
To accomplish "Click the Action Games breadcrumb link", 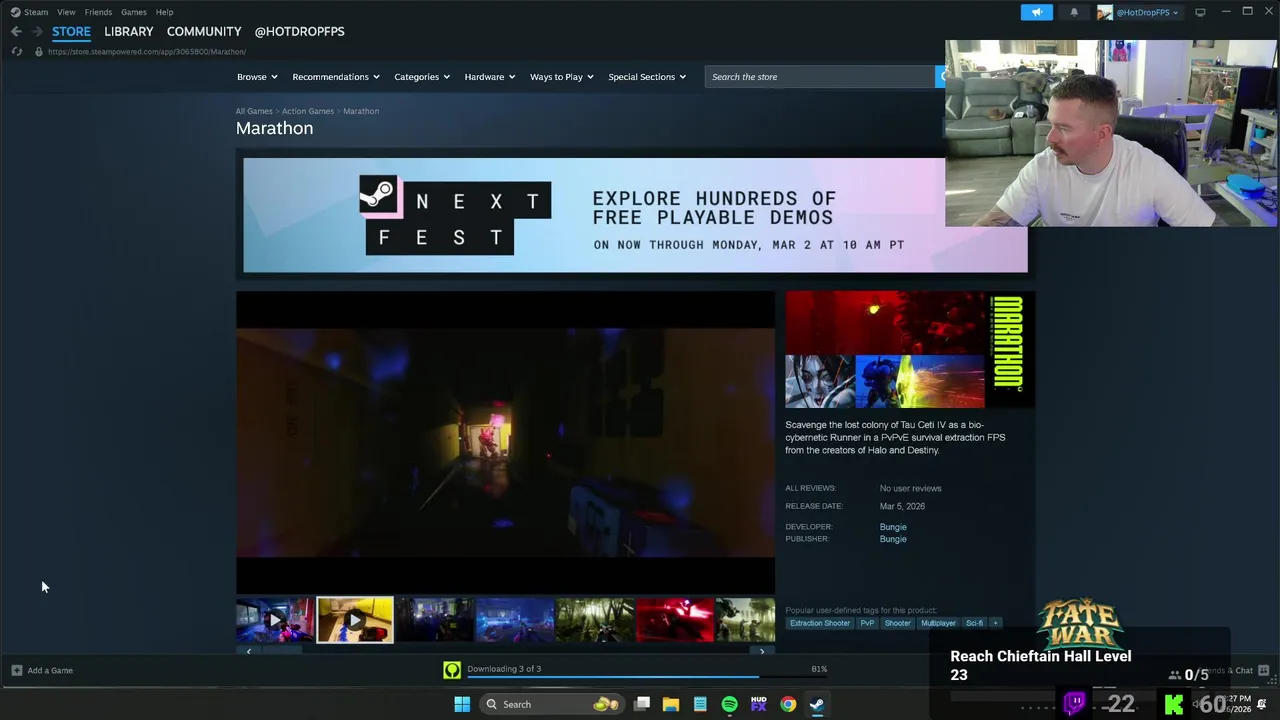I will [308, 111].
